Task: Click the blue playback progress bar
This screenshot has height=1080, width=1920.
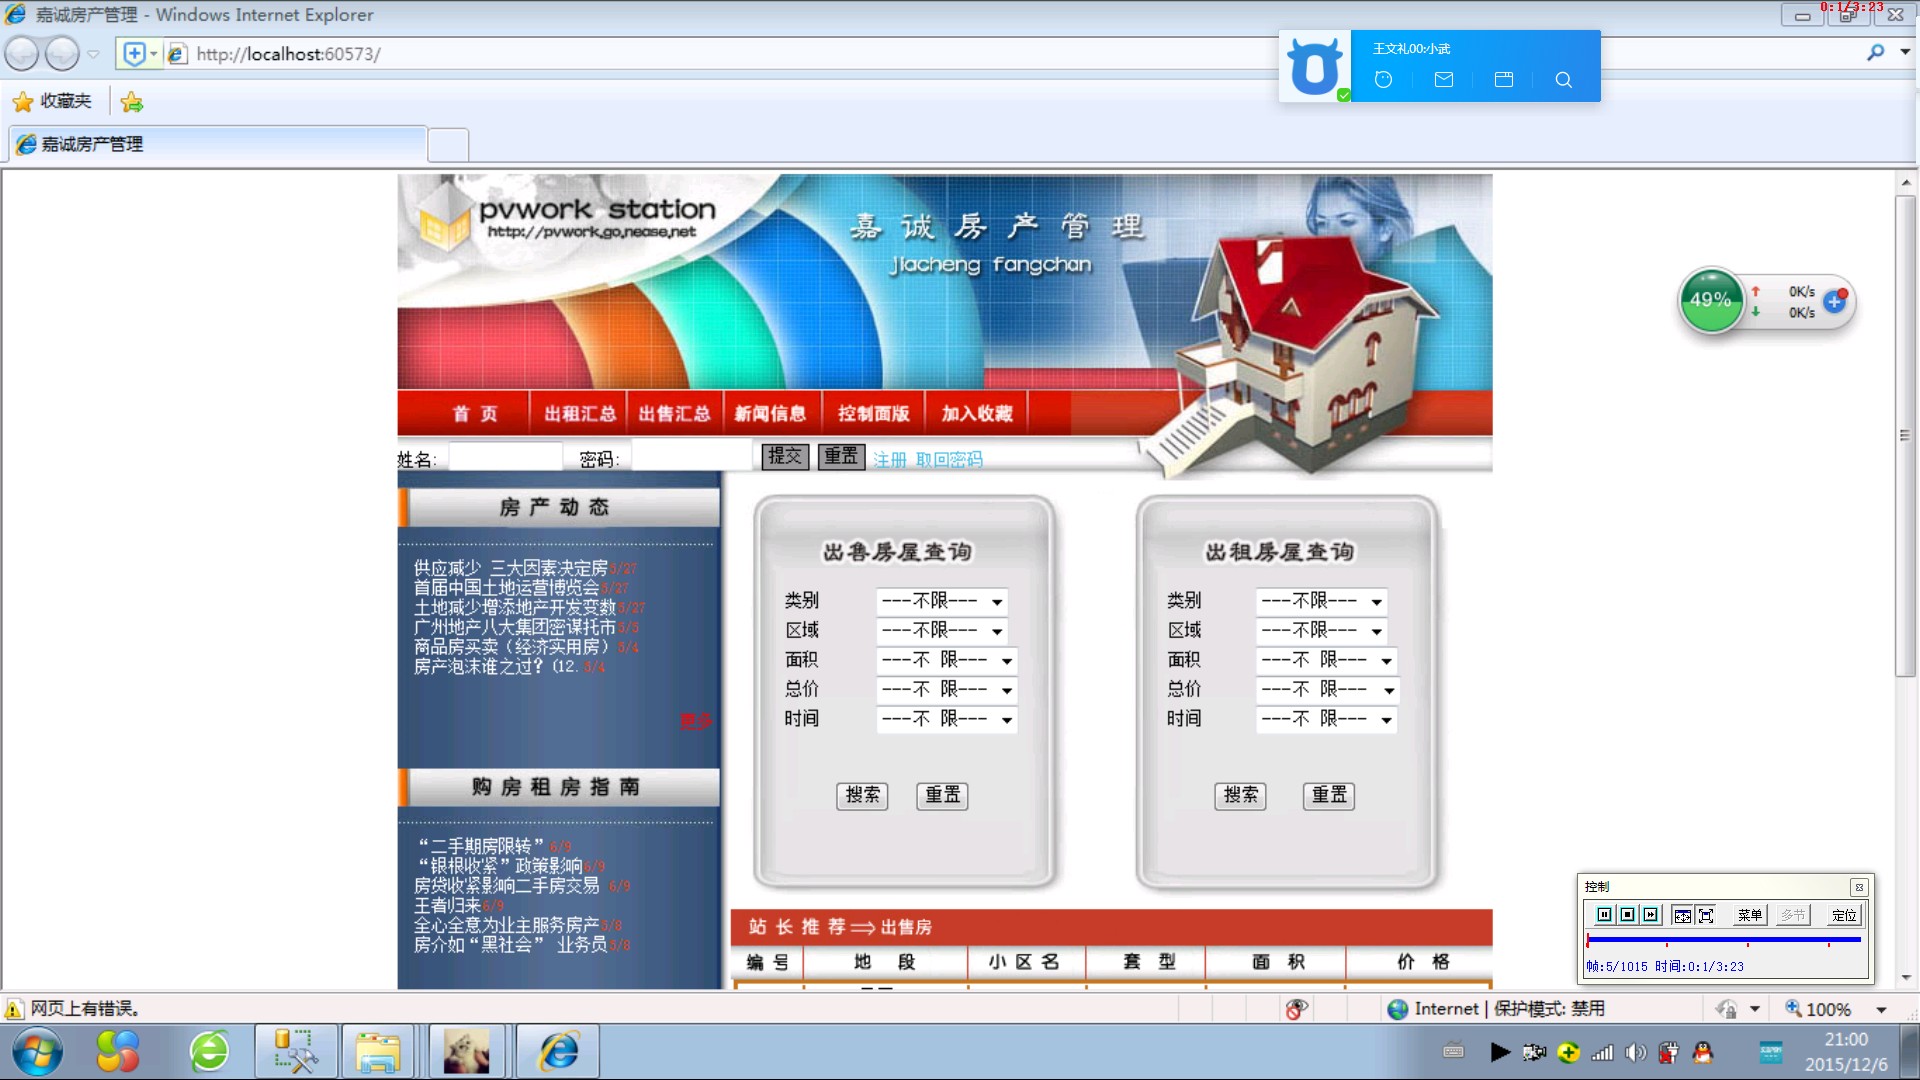Action: [x=1723, y=940]
